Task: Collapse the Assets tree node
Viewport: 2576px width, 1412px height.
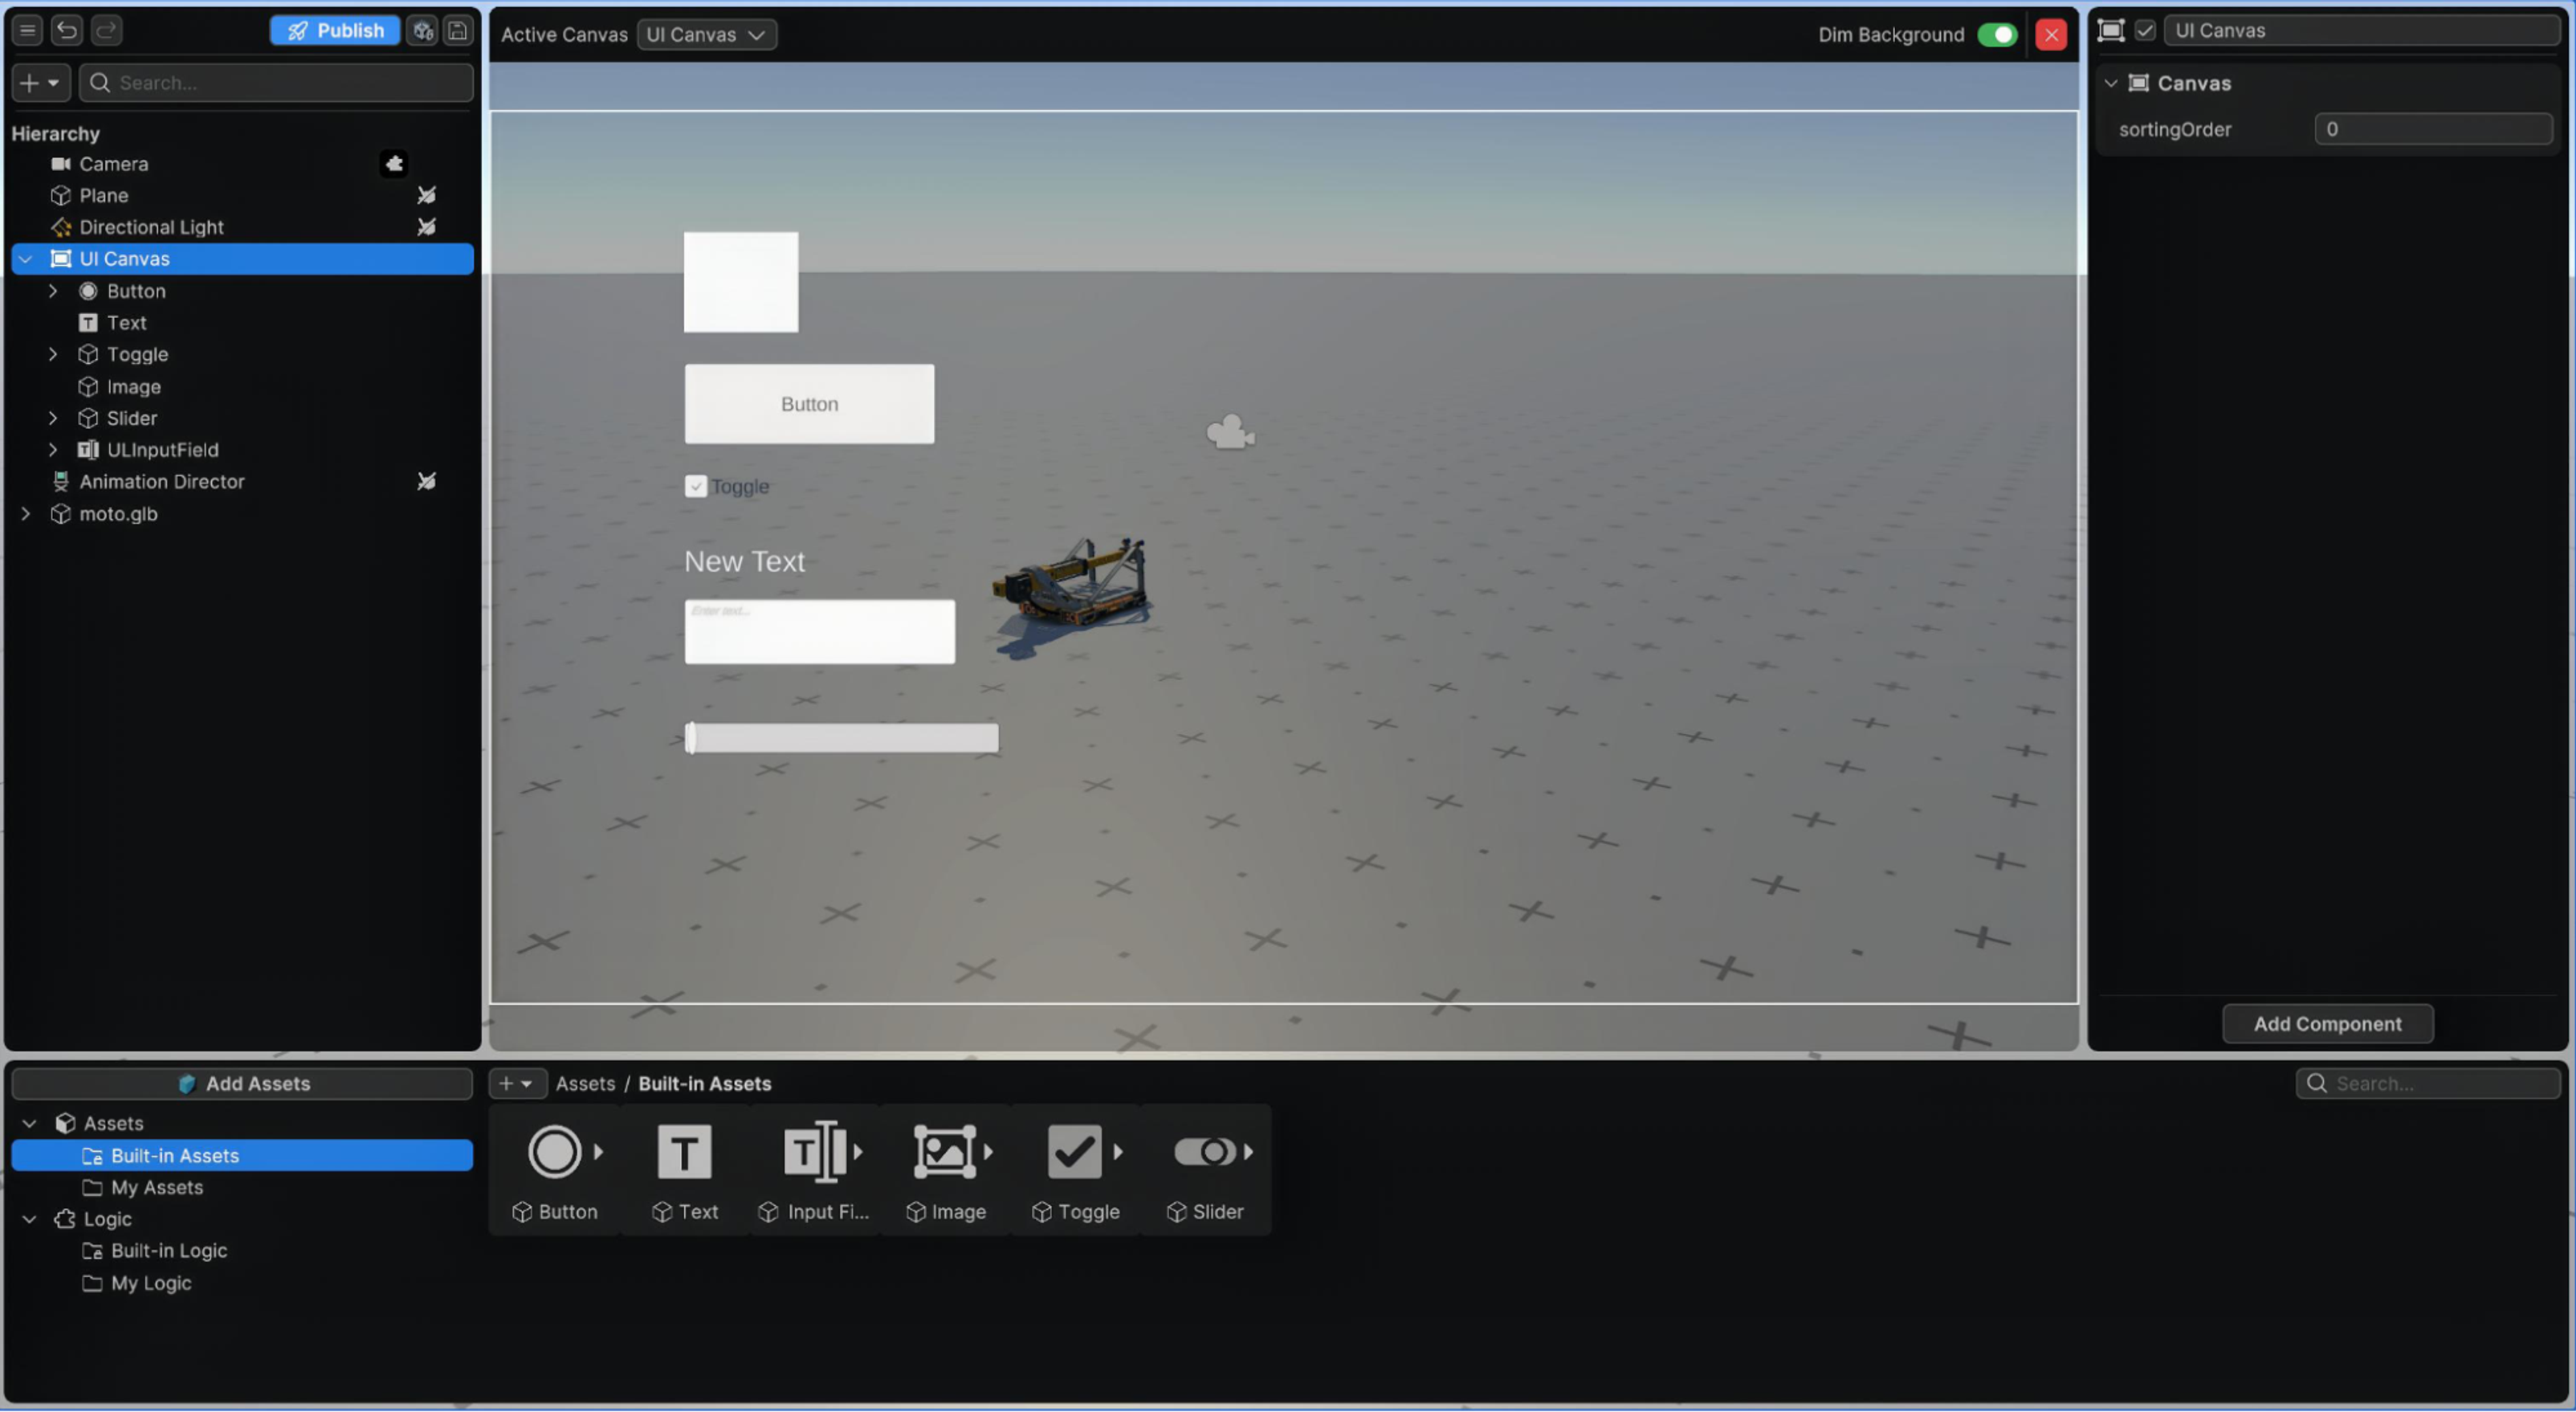Action: click(30, 1124)
